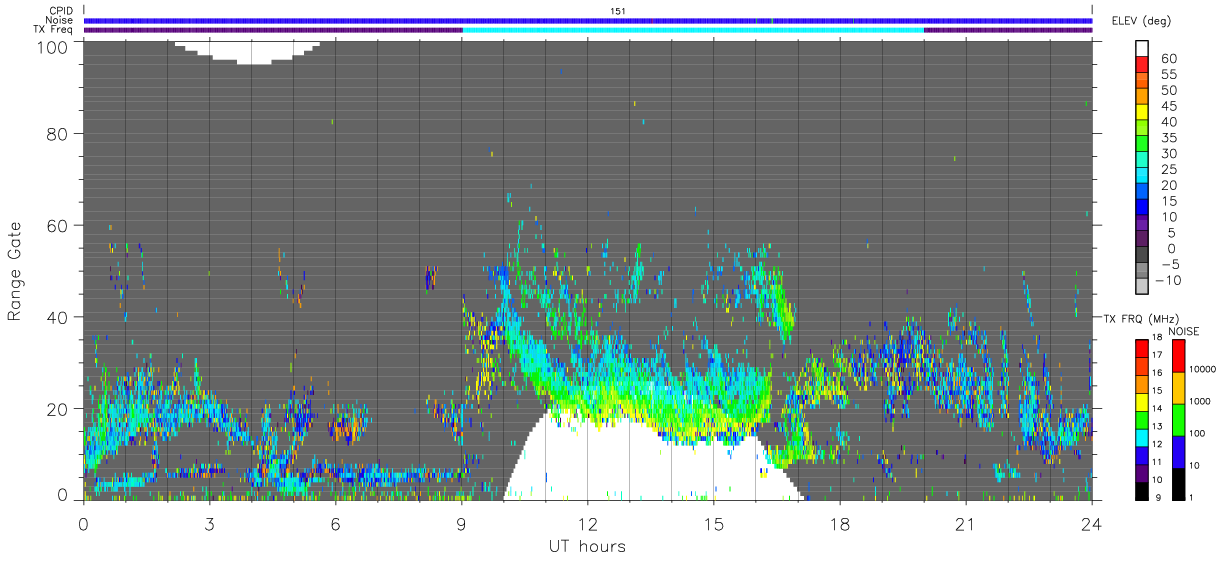Pick the yellow segment of the ELEV colorbar
1228x567 pixels.
click(x=1143, y=114)
